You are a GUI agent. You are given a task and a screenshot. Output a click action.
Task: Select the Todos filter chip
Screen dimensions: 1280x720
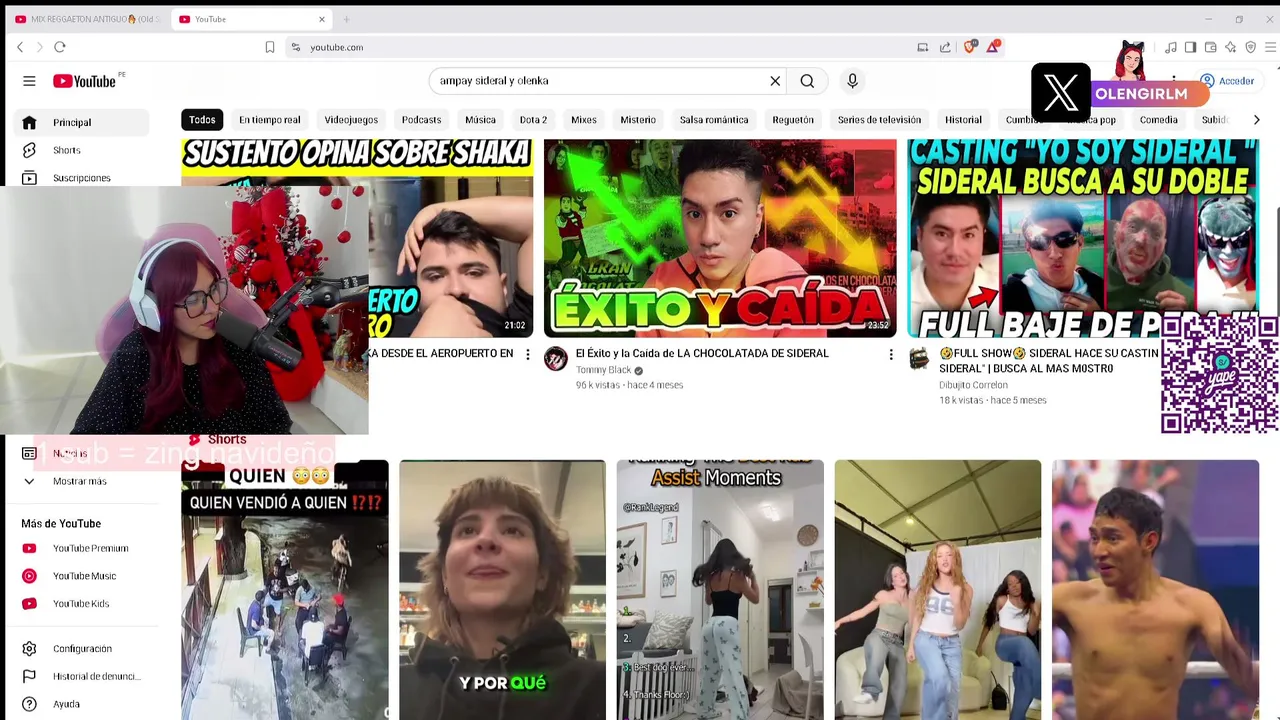point(202,120)
